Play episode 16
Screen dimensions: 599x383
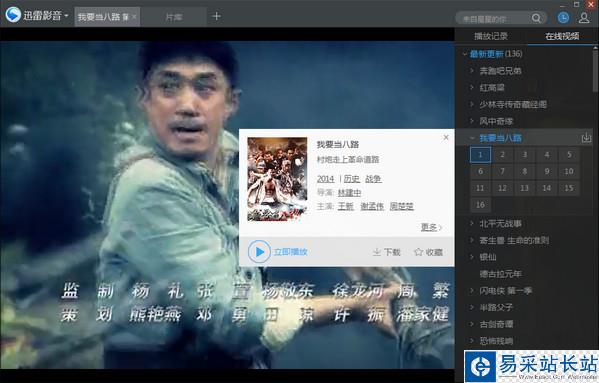(x=480, y=205)
